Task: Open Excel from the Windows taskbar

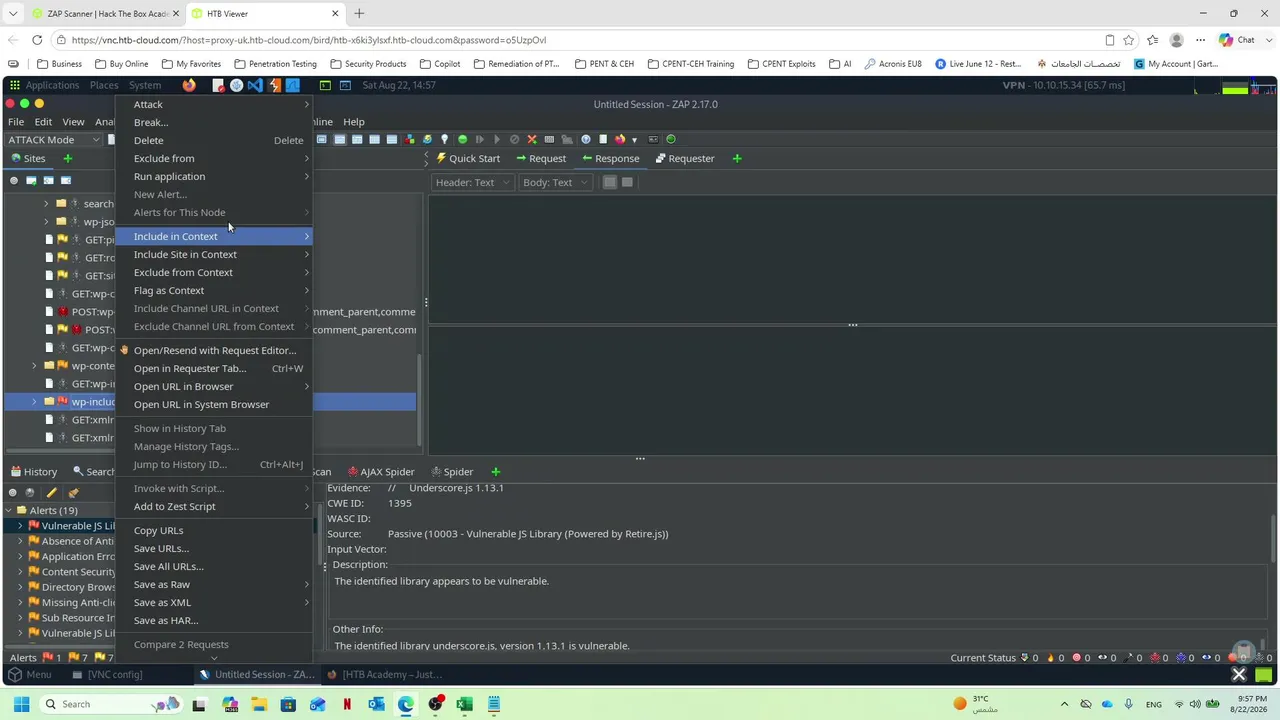Action: tap(464, 704)
